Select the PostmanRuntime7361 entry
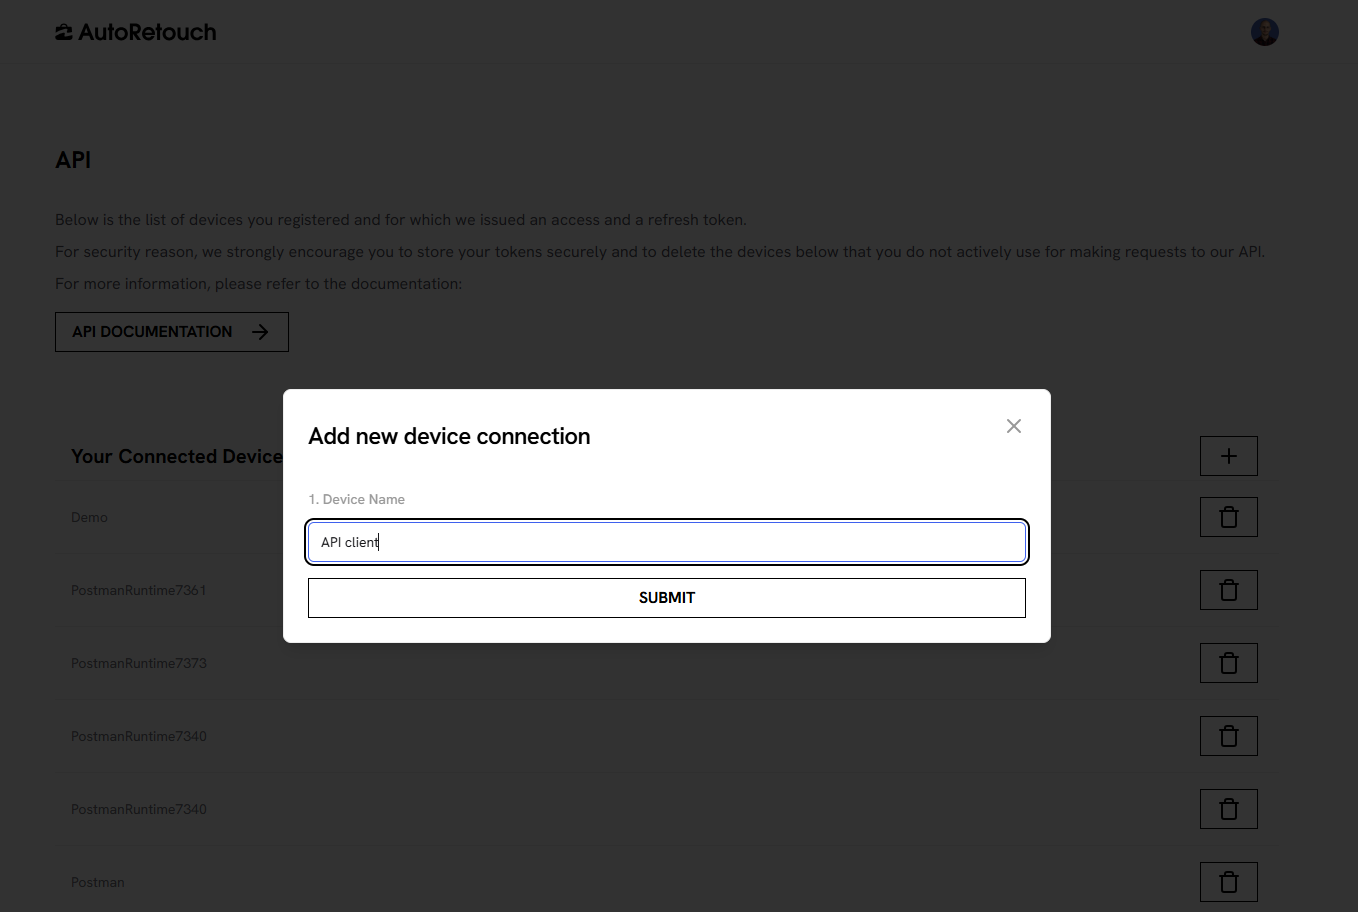The image size is (1358, 912). tap(139, 590)
